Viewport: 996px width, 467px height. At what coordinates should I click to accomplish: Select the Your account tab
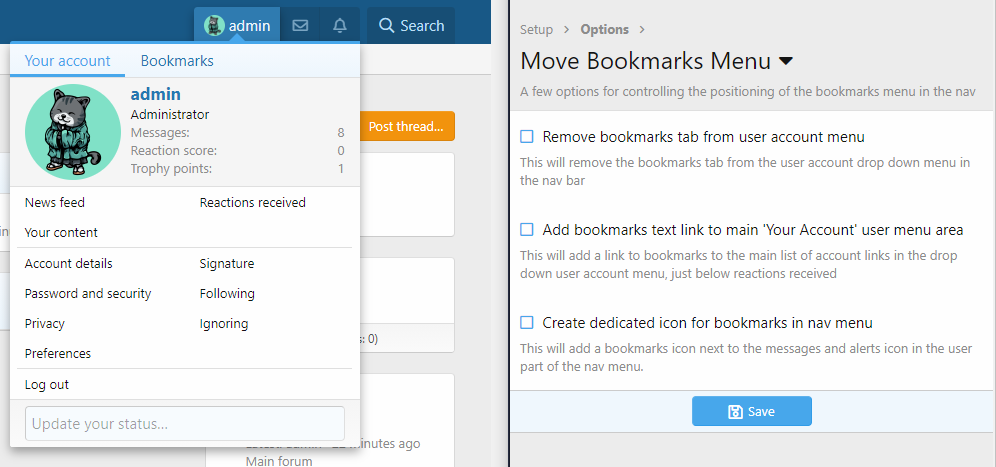tap(68, 61)
